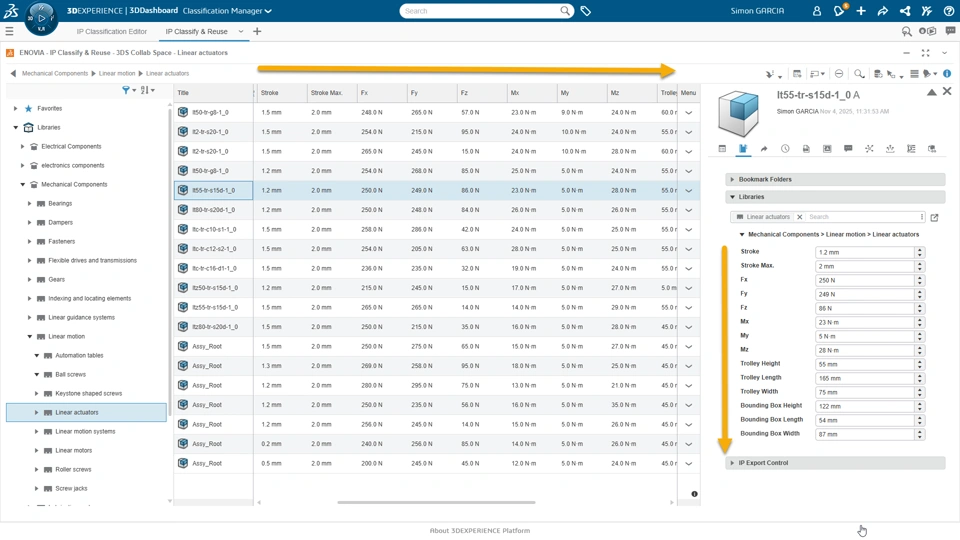Click the circled-minus Remove icon in toolbar
The height and width of the screenshot is (540, 960).
[839, 73]
